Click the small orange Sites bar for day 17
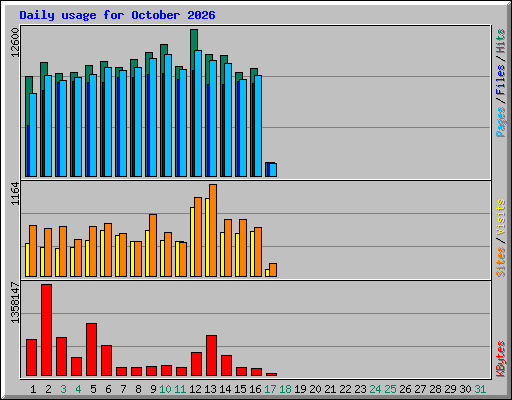This screenshot has width=512, height=400. (273, 270)
